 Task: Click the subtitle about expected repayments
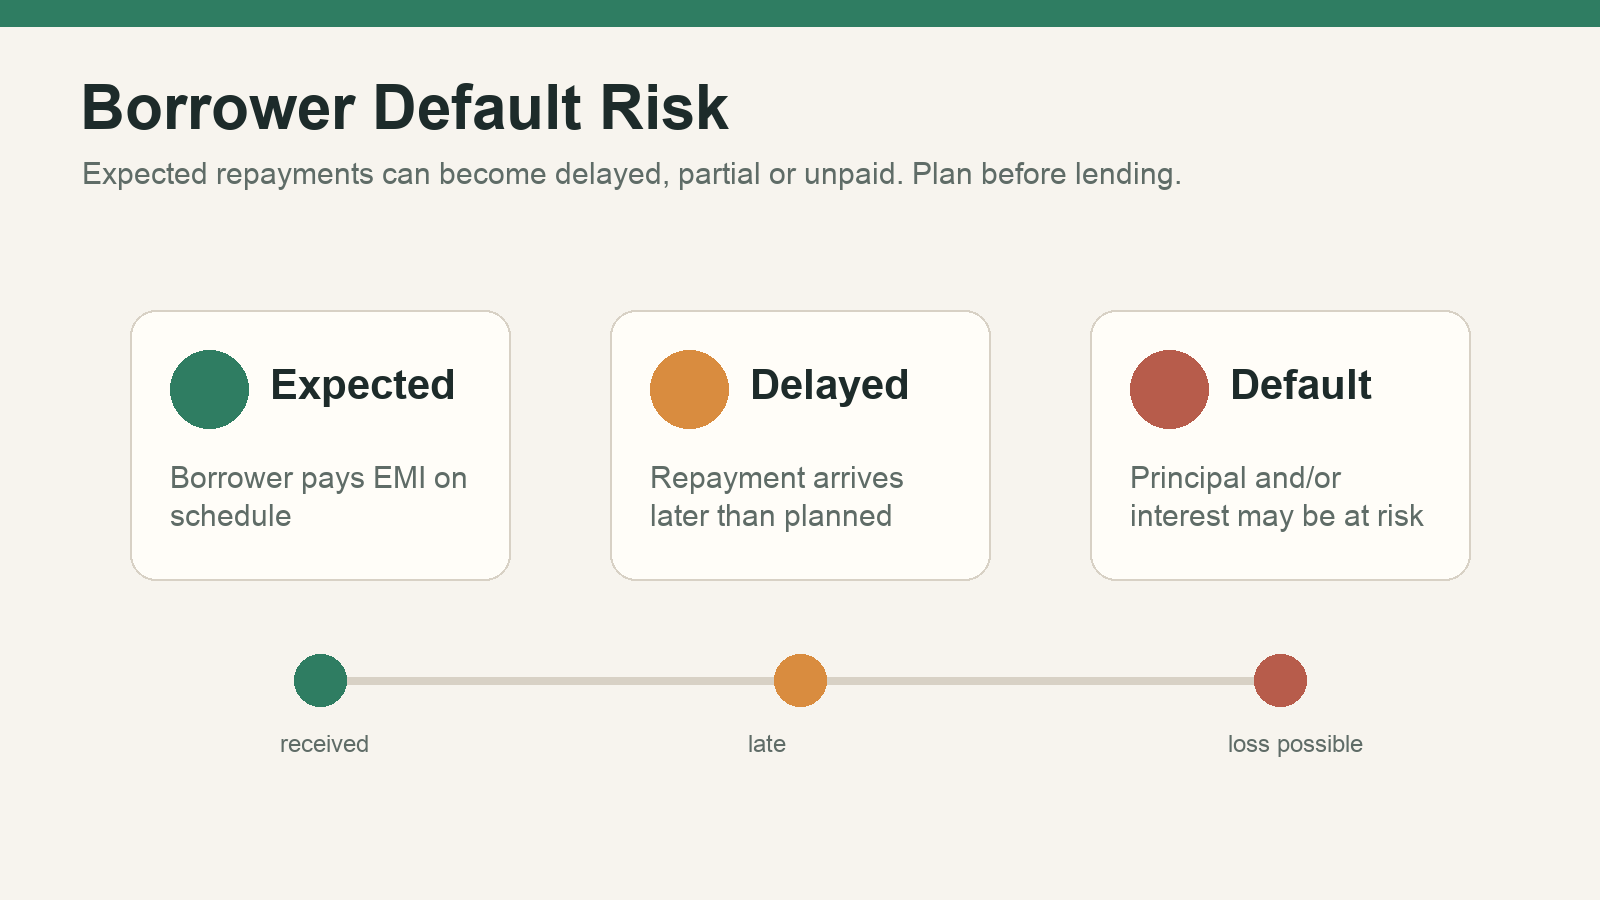coord(631,174)
